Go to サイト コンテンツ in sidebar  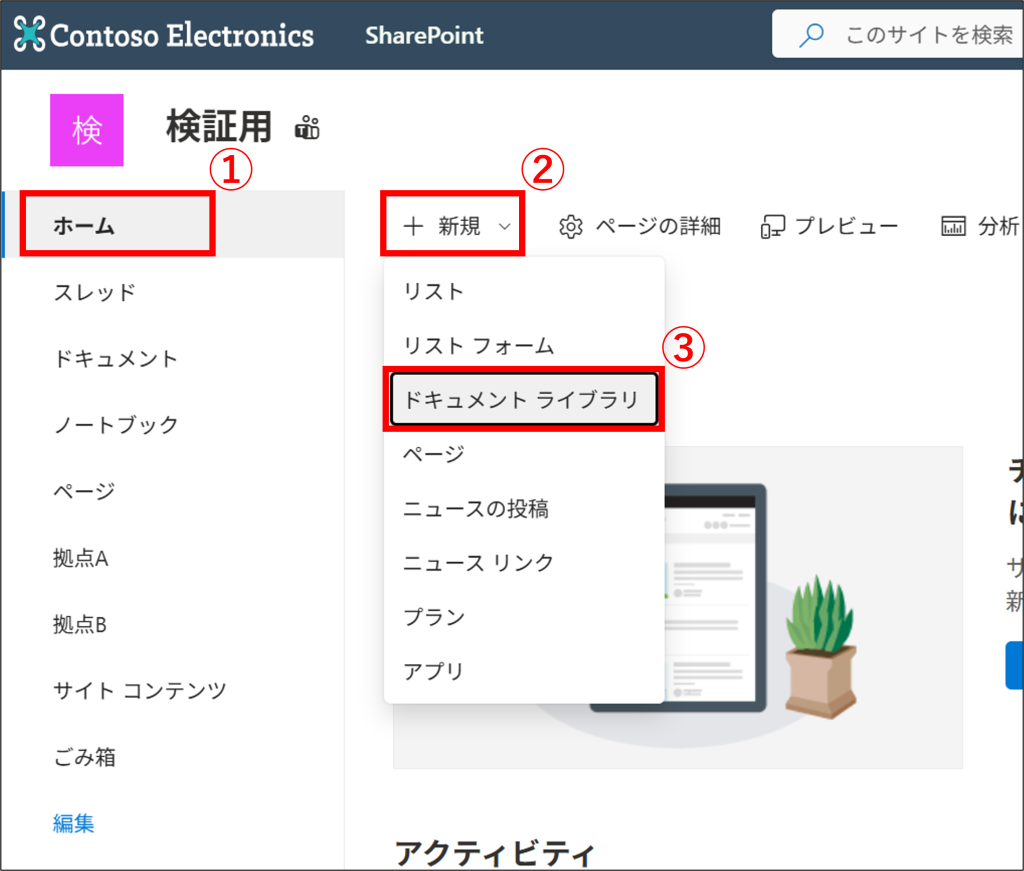(140, 690)
